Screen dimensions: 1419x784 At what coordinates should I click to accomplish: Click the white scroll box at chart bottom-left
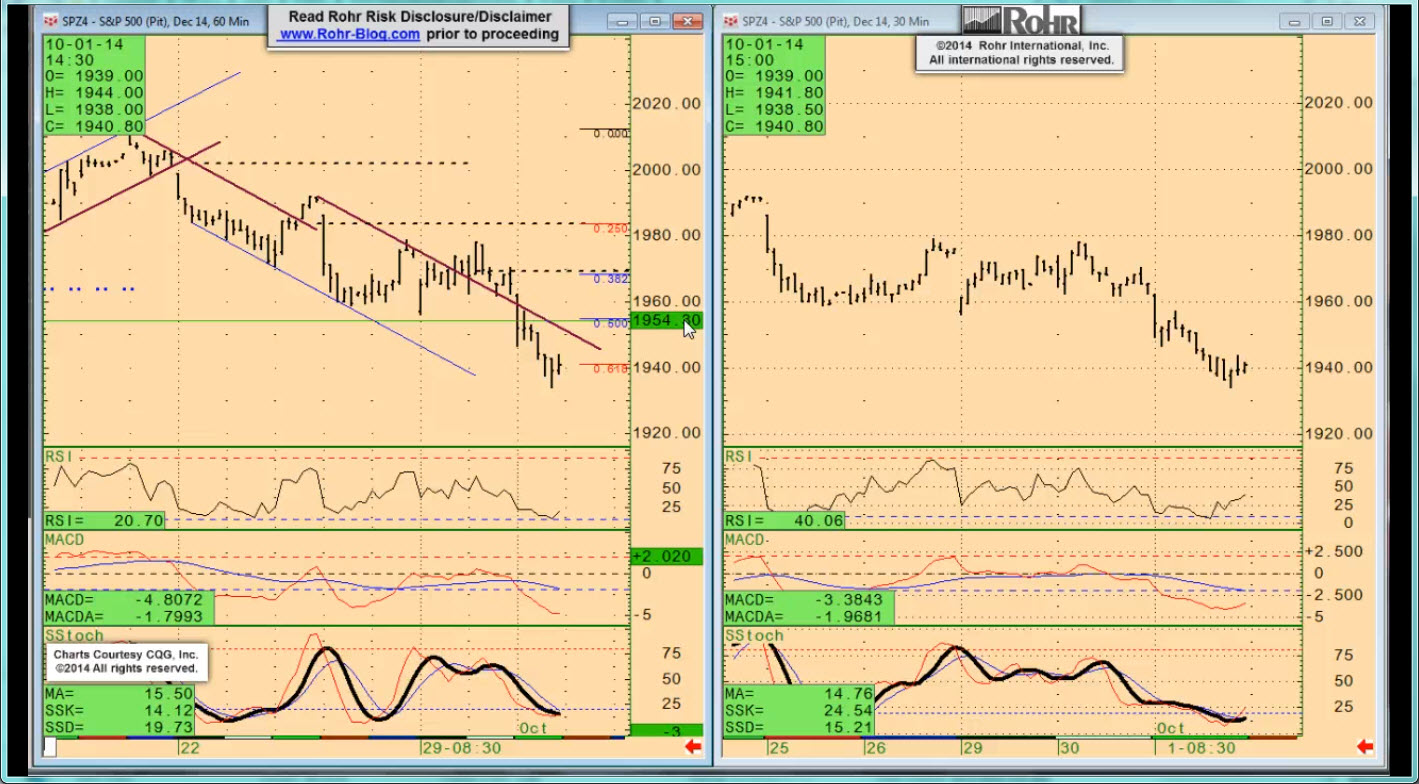tap(50, 746)
